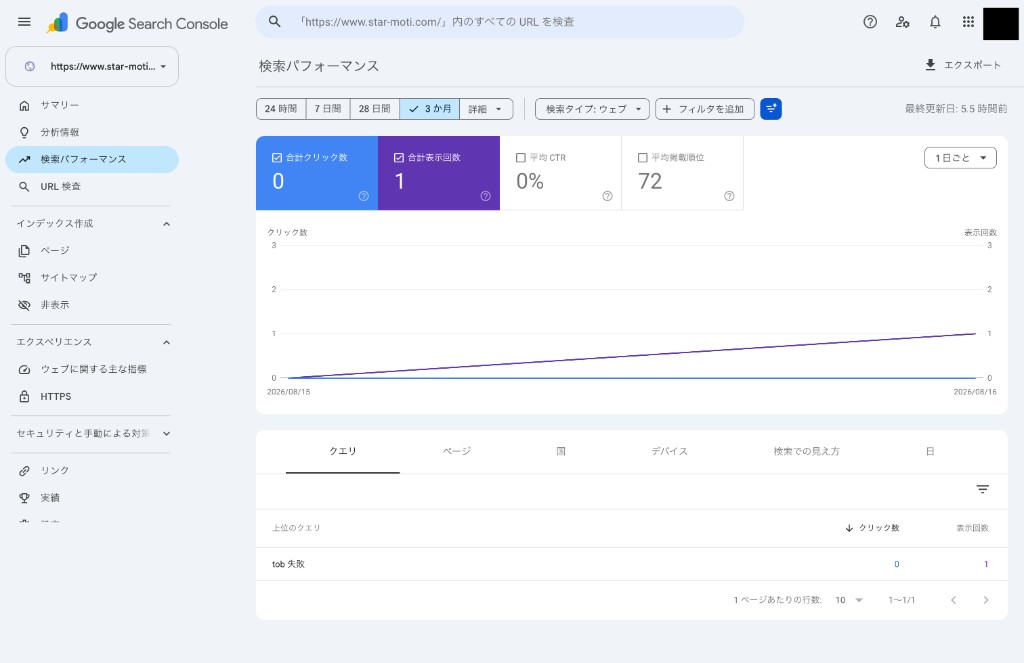Switch to the ページ tab
Image resolution: width=1024 pixels, height=663 pixels.
click(x=456, y=451)
